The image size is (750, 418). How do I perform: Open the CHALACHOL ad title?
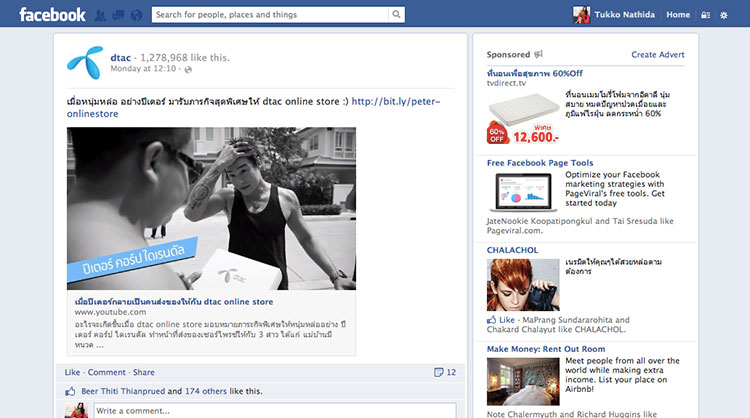click(512, 250)
